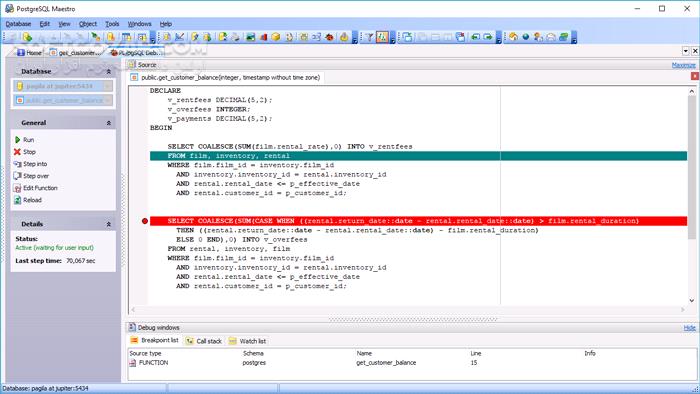Click the green forward arrow toolbar icon
Image resolution: width=700 pixels, height=394 pixels.
click(488, 37)
